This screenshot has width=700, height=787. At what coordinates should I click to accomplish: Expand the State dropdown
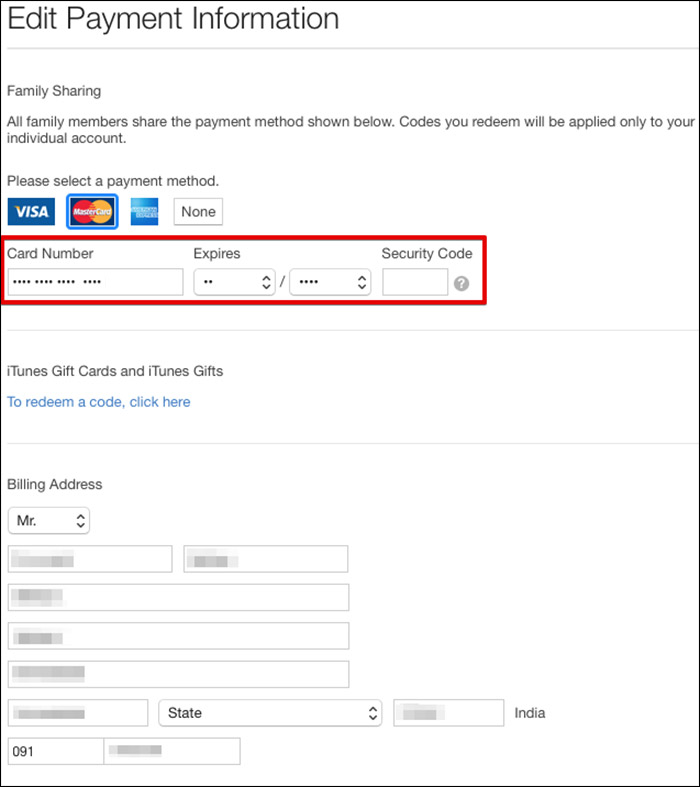tap(270, 713)
